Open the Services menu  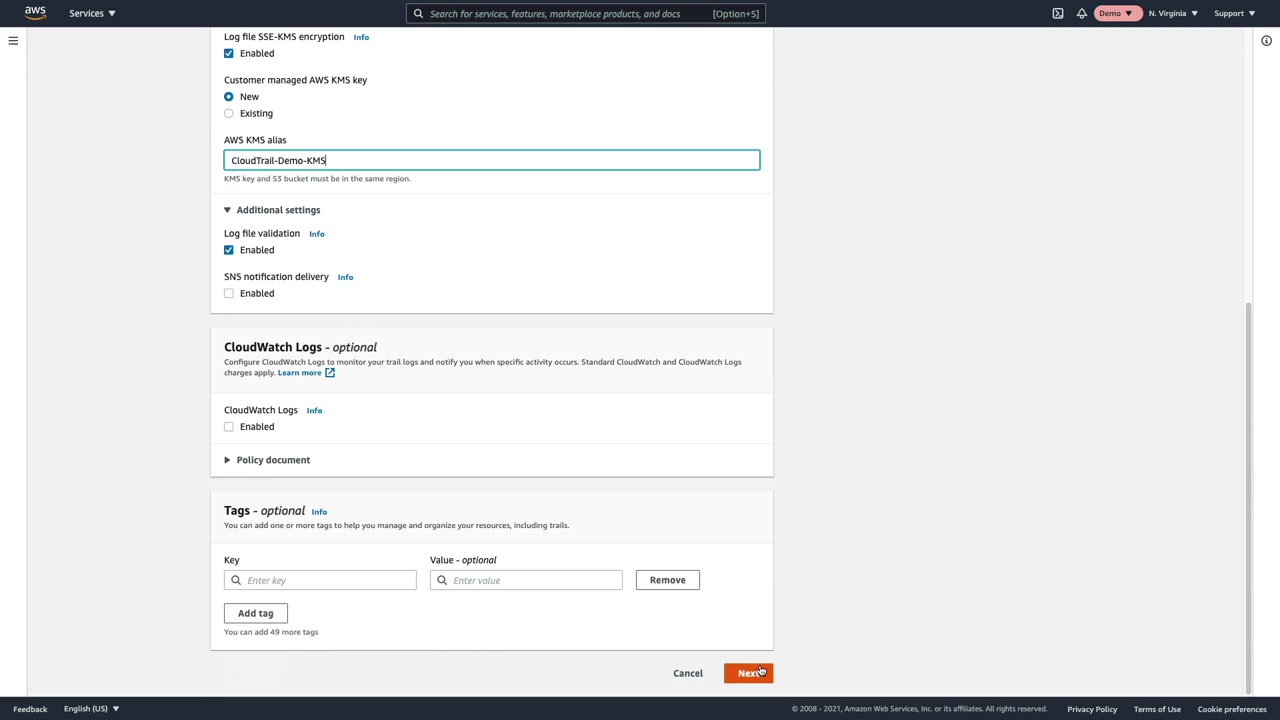click(x=92, y=13)
